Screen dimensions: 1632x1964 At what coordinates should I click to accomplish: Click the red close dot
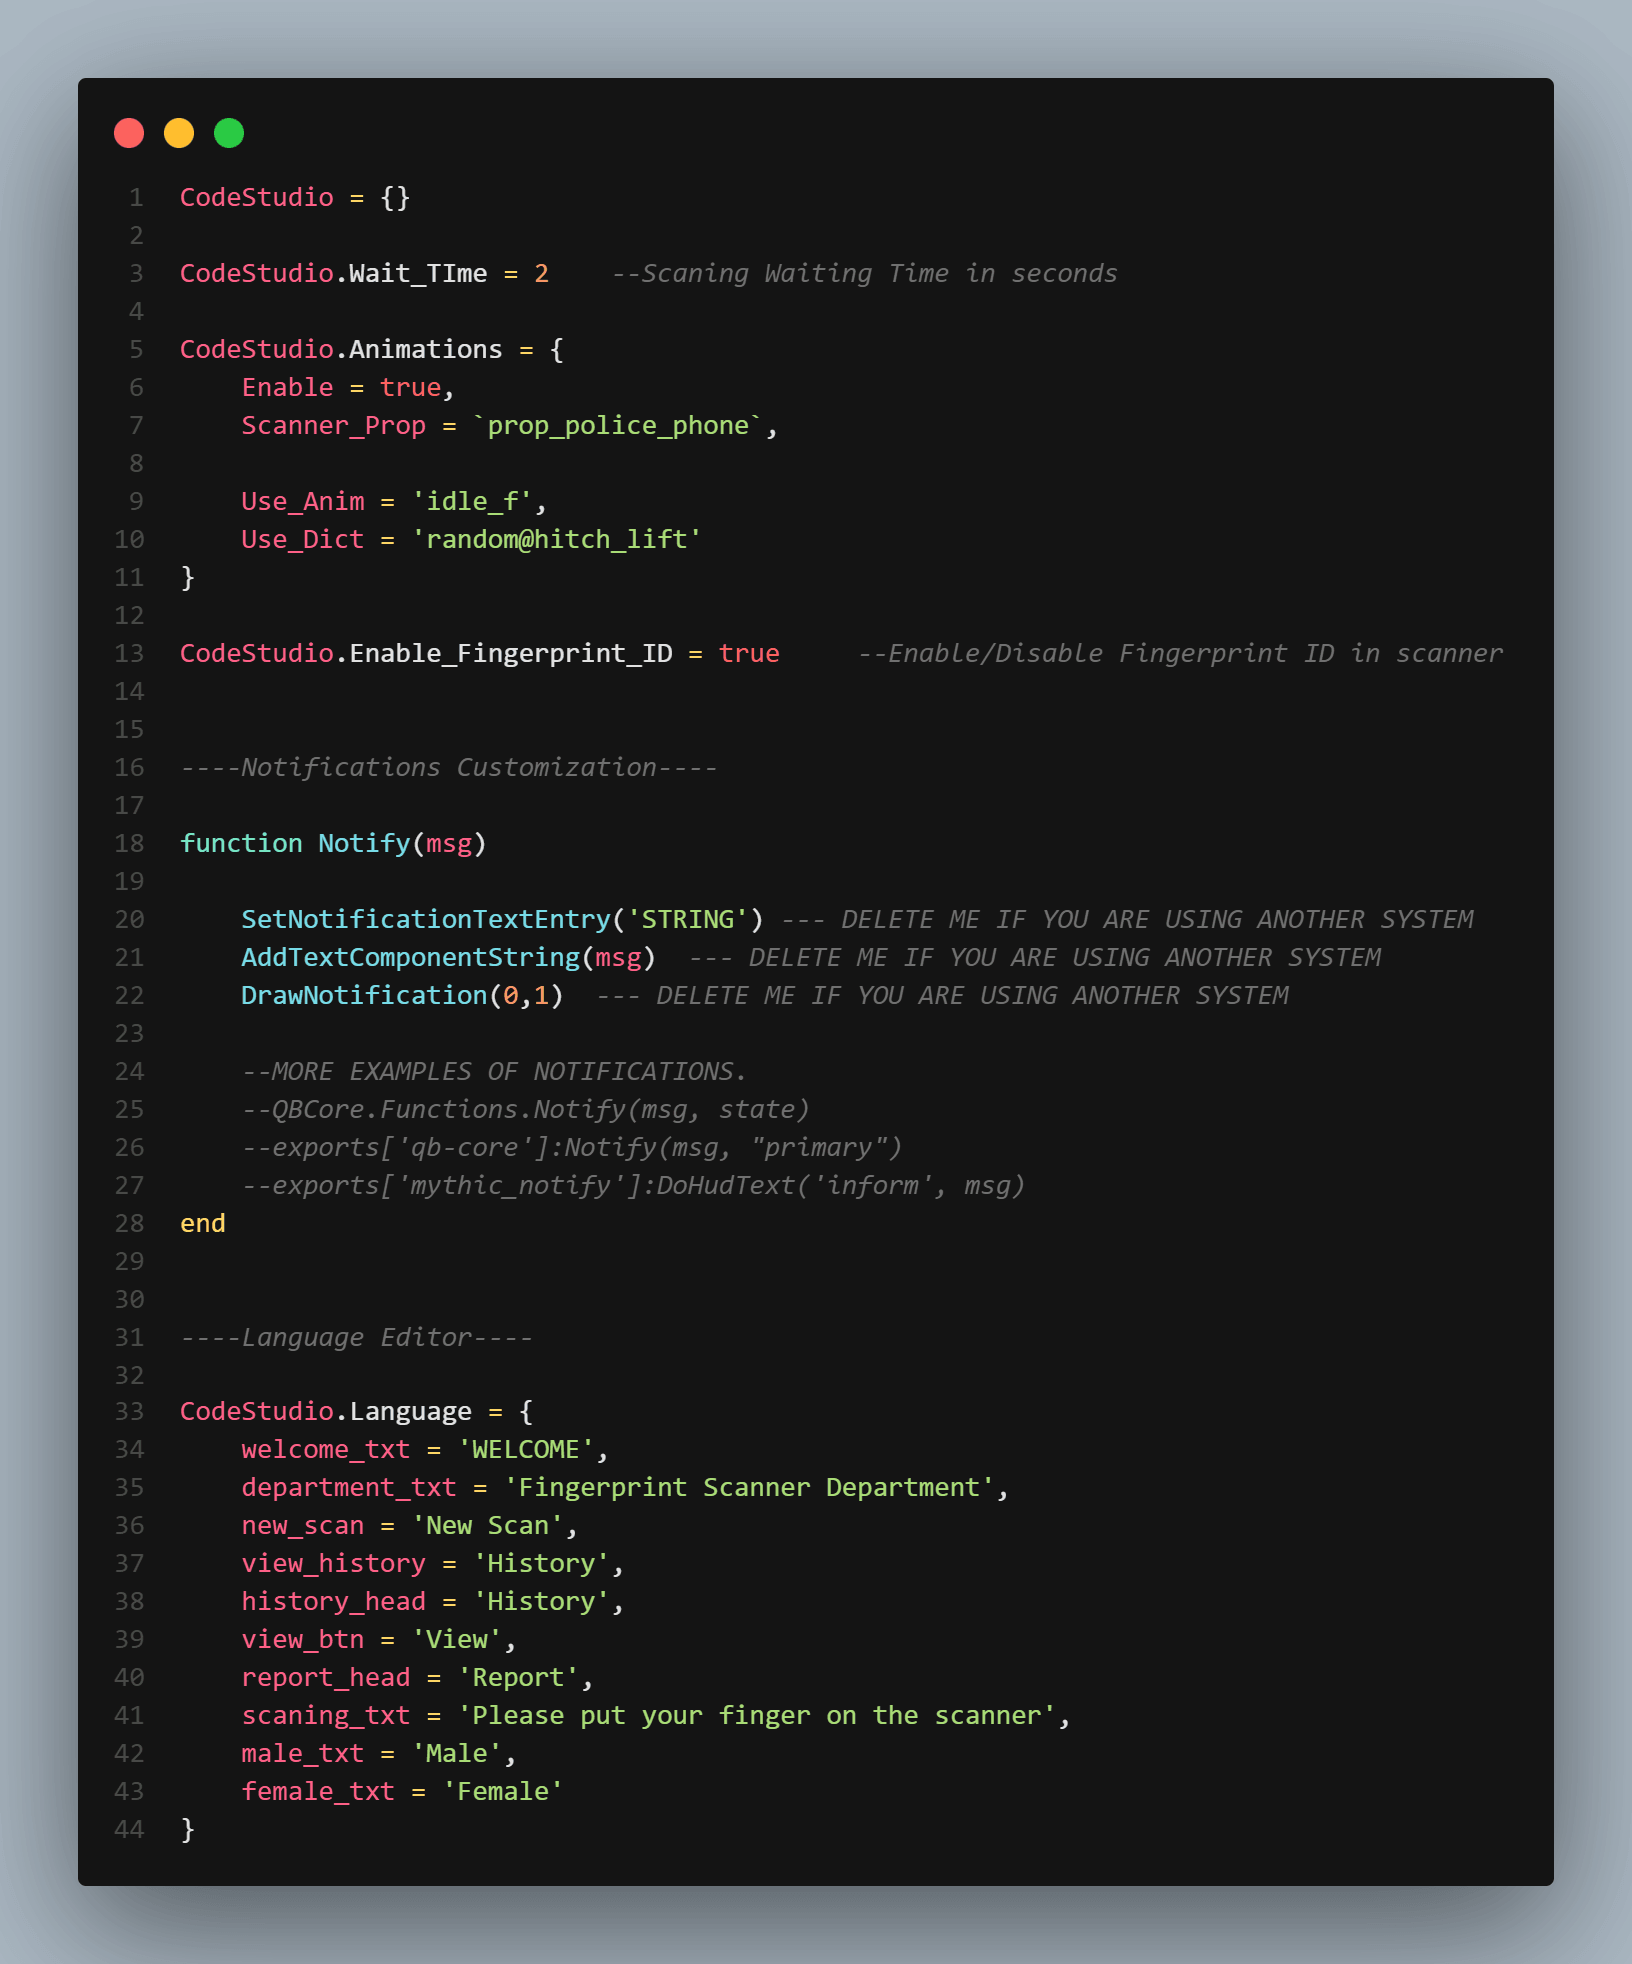(x=129, y=133)
